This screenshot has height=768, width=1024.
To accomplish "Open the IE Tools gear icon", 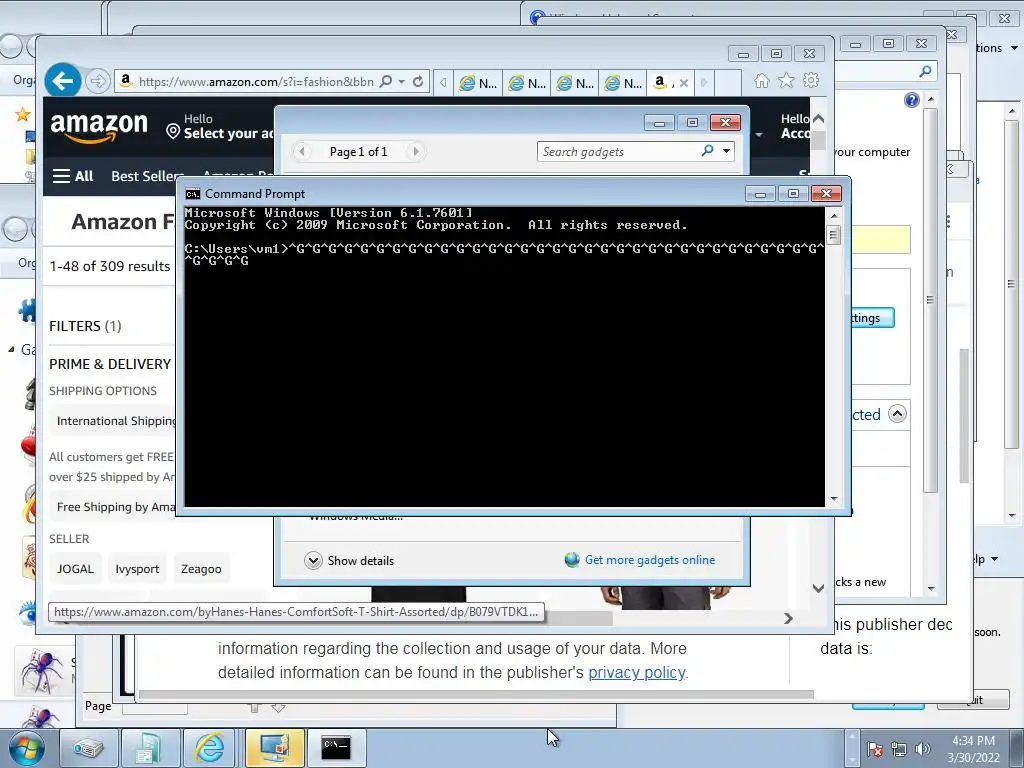I will click(x=811, y=80).
